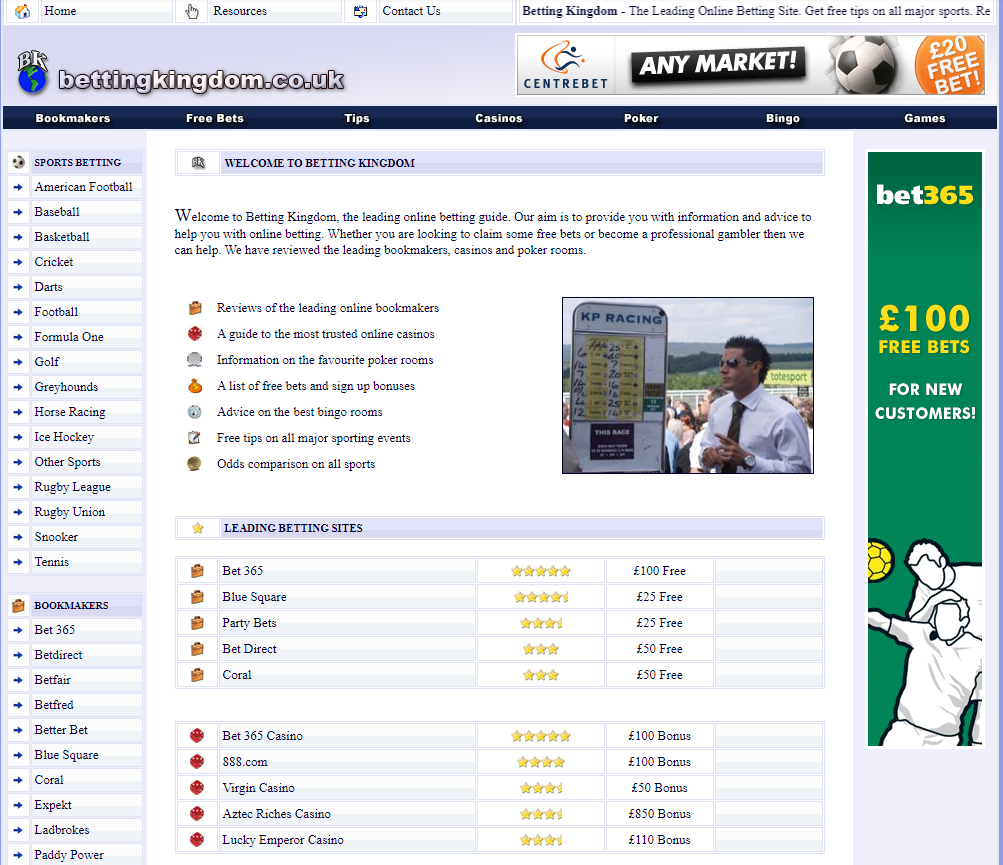Screen dimensions: 1003x865
Task: Click the Resources hand pointer icon
Action: pyautogui.click(x=191, y=11)
